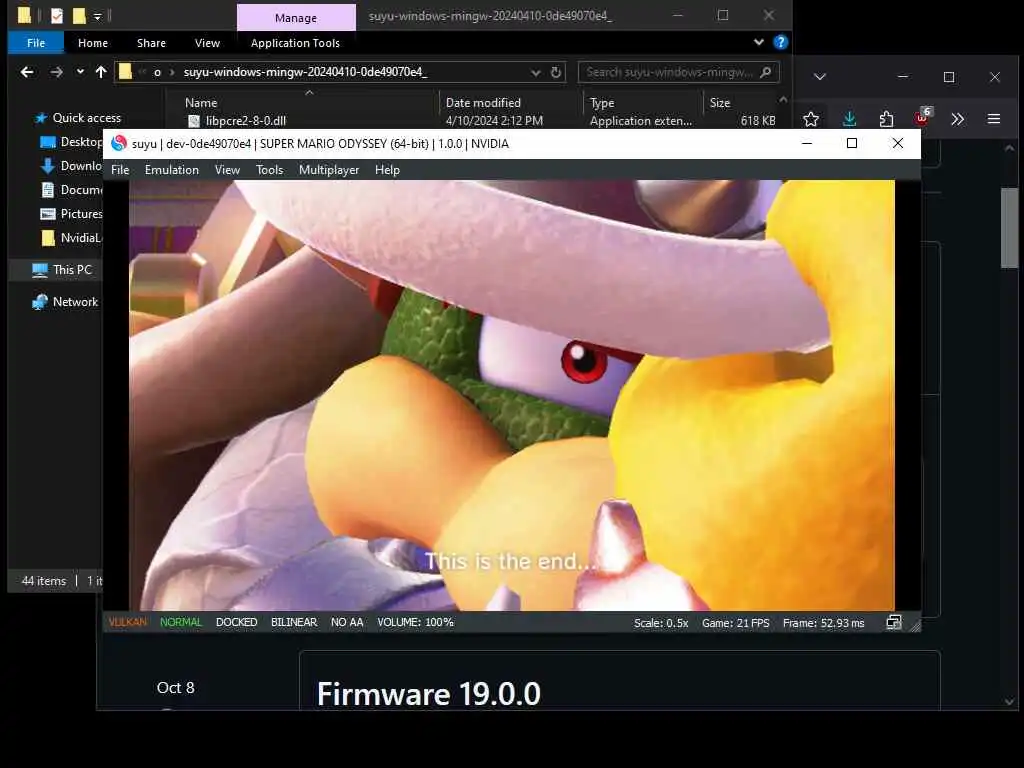Screen dimensions: 1024x768
Task: Expand the Explorer ribbon chevron
Action: pyautogui.click(x=758, y=42)
